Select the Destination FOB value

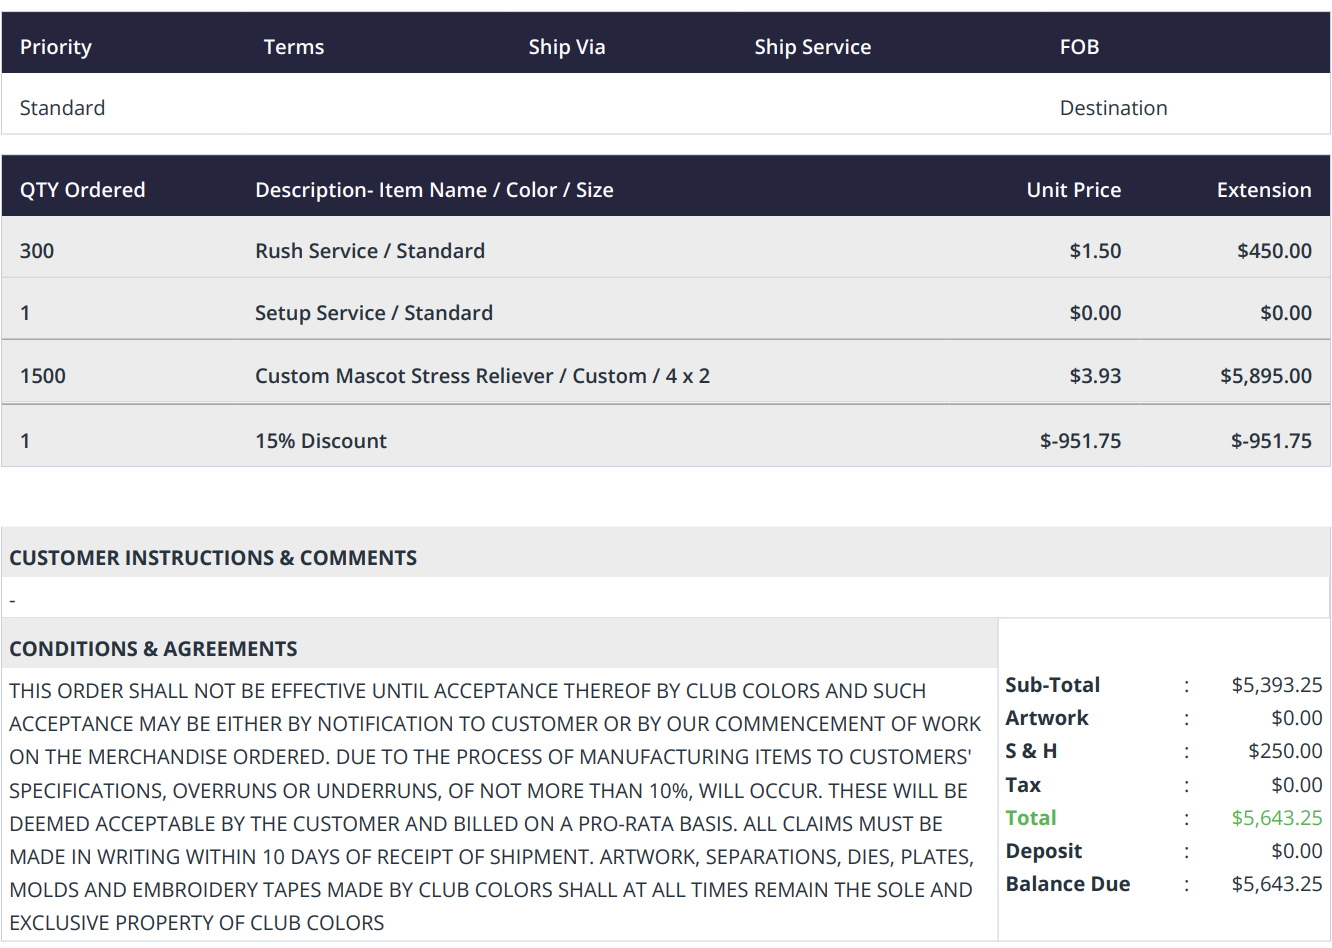1114,108
